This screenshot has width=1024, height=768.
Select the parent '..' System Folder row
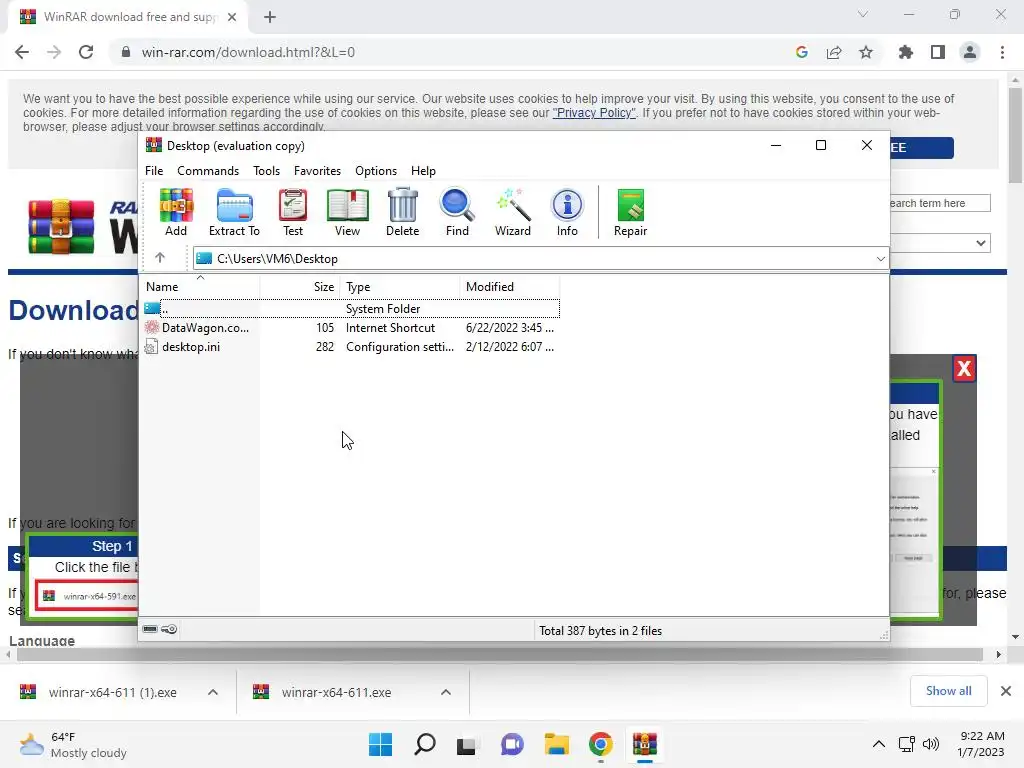pyautogui.click(x=350, y=308)
